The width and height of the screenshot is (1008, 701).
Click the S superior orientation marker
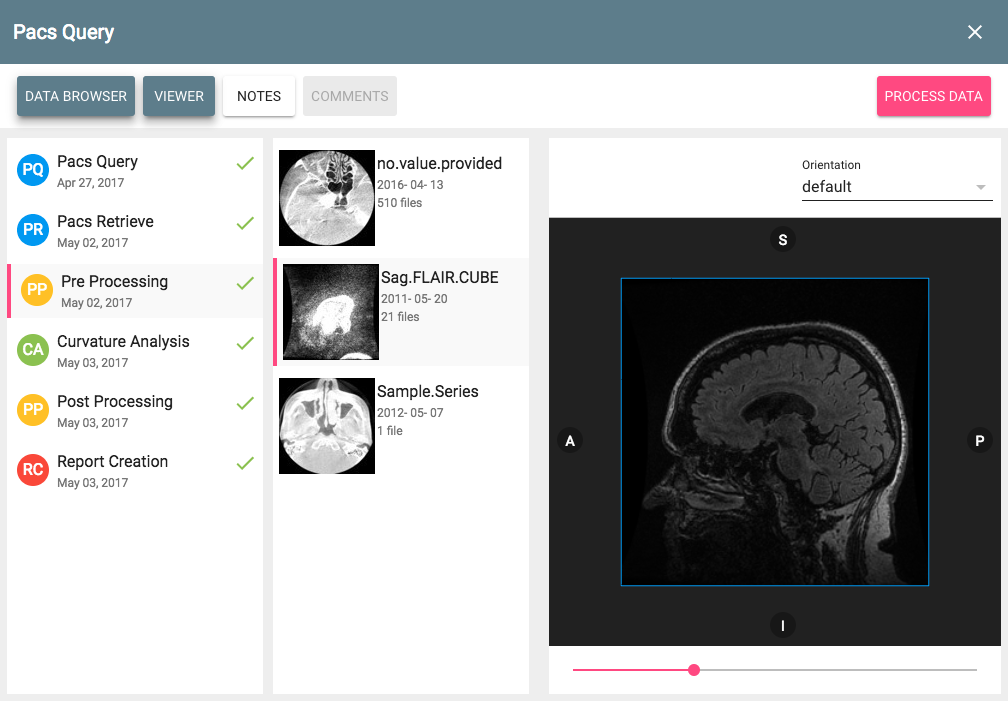(783, 240)
